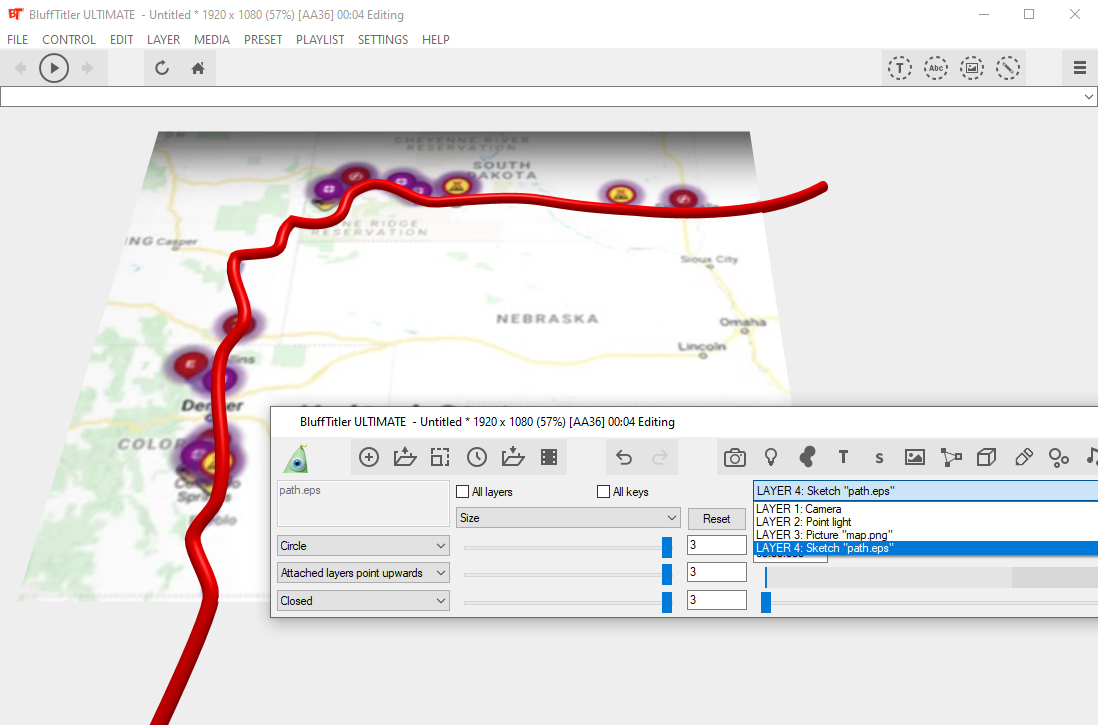The width and height of the screenshot is (1098, 725).
Task: Click the picture layer icon
Action: pyautogui.click(x=914, y=457)
